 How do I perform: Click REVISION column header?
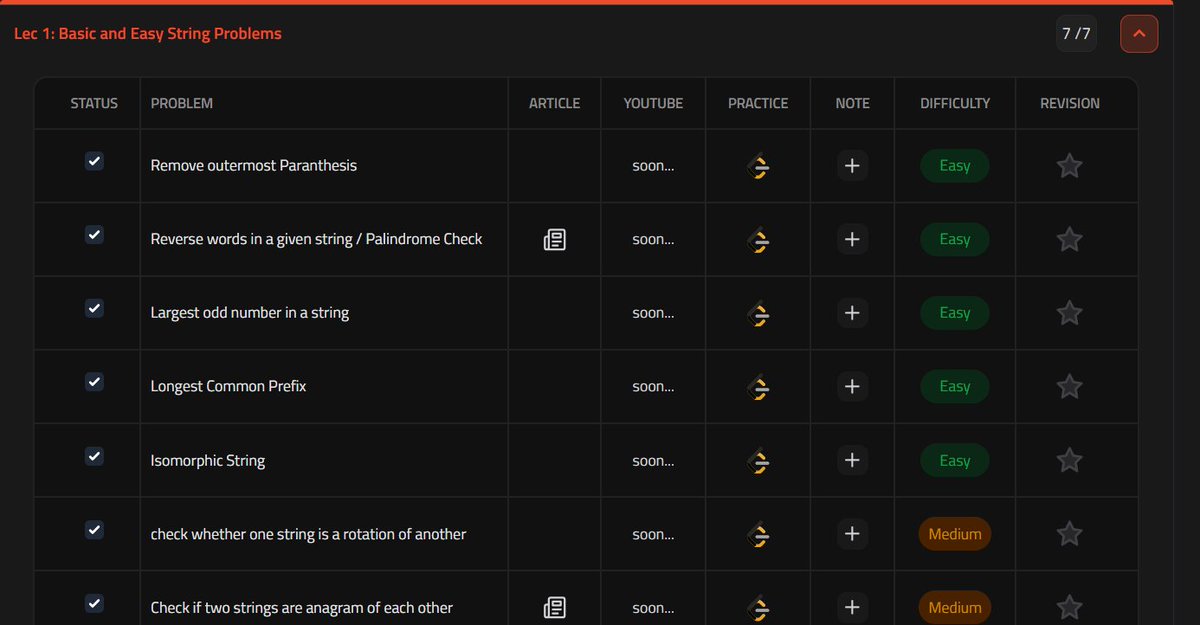point(1070,103)
